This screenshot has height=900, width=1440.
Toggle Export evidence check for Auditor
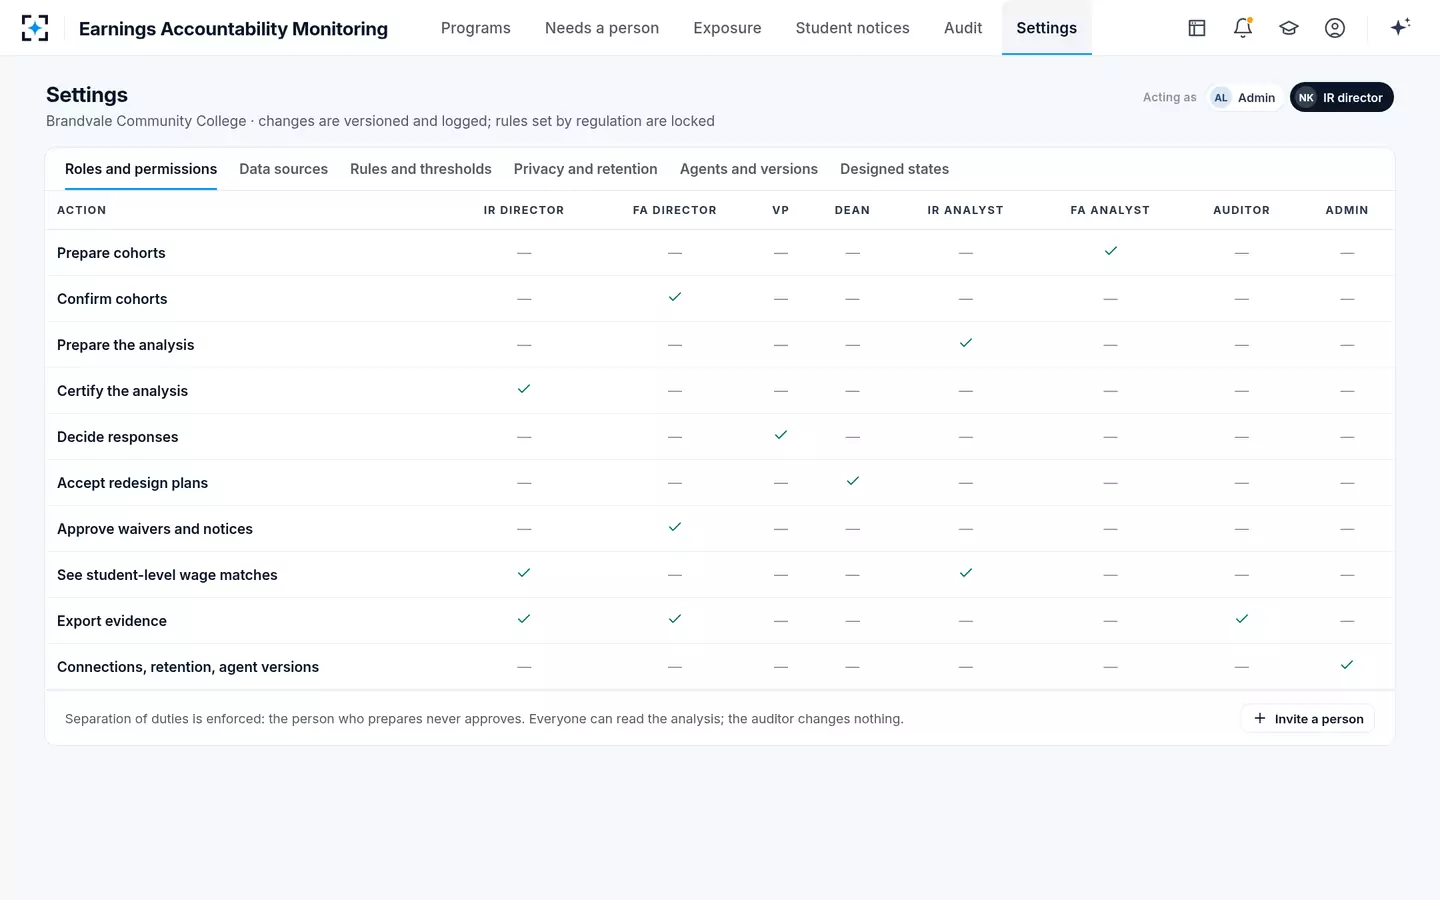1241,619
